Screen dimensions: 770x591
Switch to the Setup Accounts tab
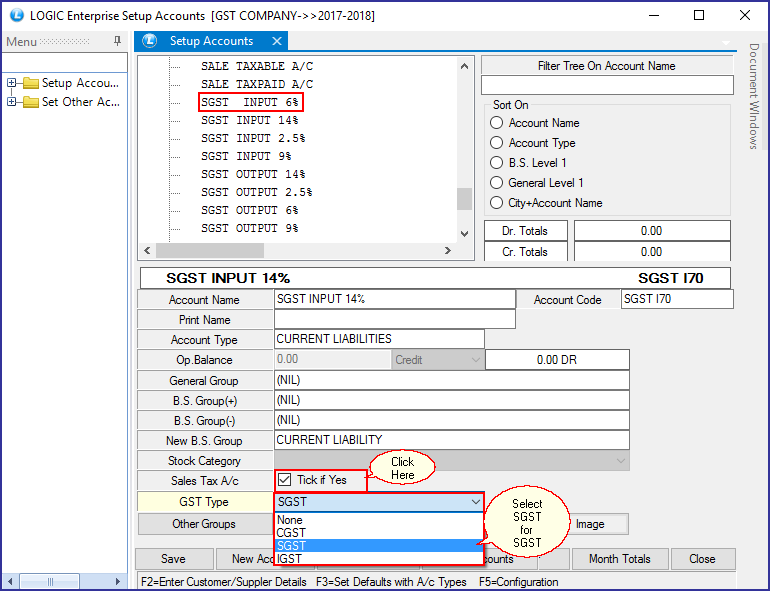pos(211,41)
